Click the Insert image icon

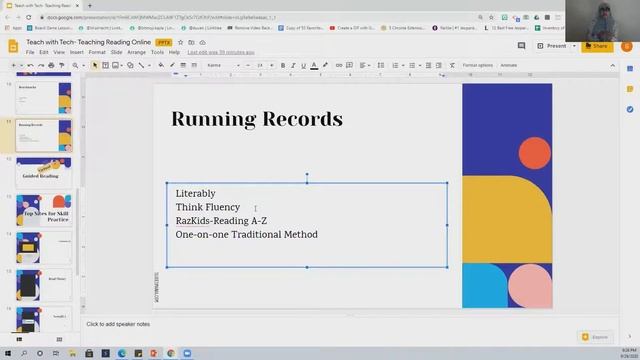tap(116, 65)
